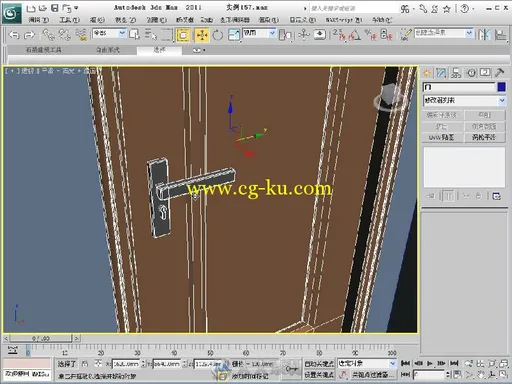Open the Key Filters button
This screenshot has height=384, width=512.
[x=373, y=375]
